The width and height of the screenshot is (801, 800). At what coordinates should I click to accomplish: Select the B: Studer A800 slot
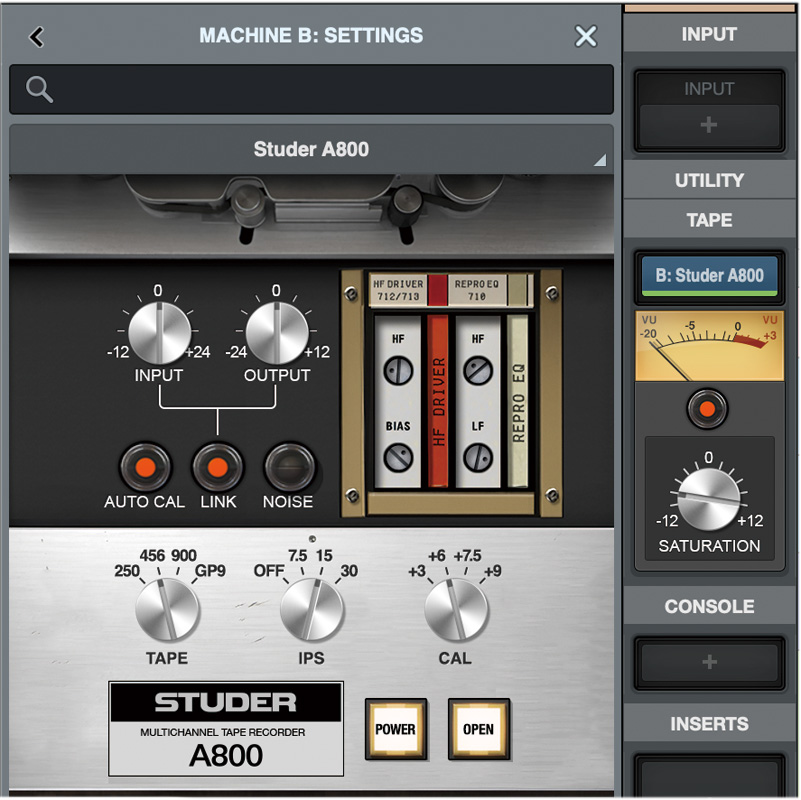(709, 276)
